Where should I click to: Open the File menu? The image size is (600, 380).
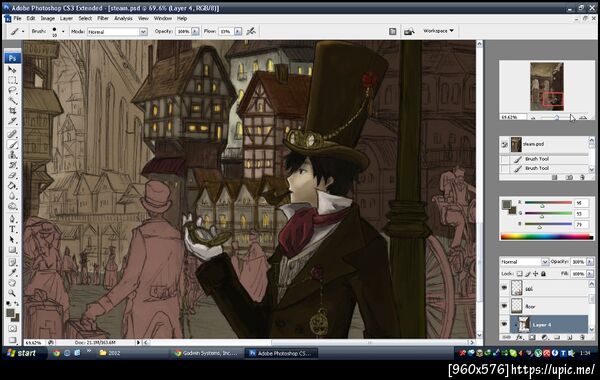18,18
